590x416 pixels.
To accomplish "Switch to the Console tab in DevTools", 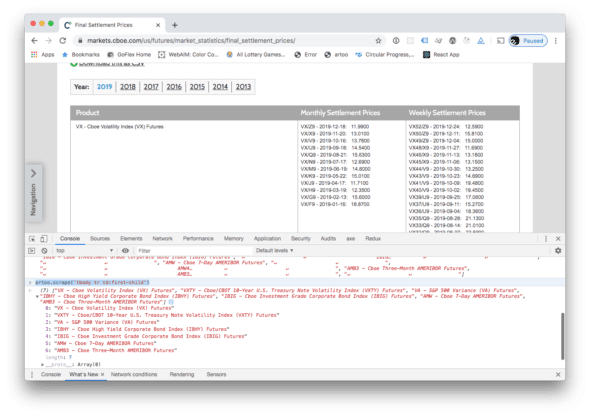I will (70, 239).
